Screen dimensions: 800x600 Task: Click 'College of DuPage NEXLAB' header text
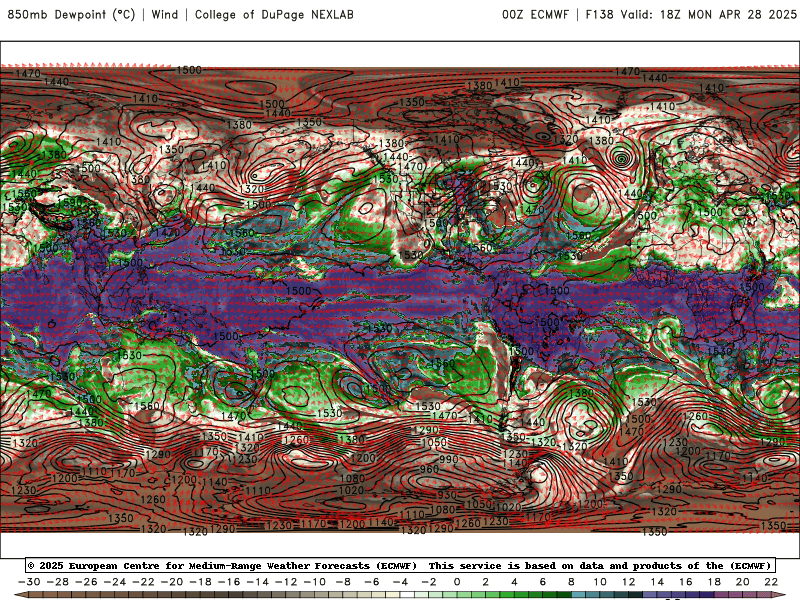[x=274, y=14]
